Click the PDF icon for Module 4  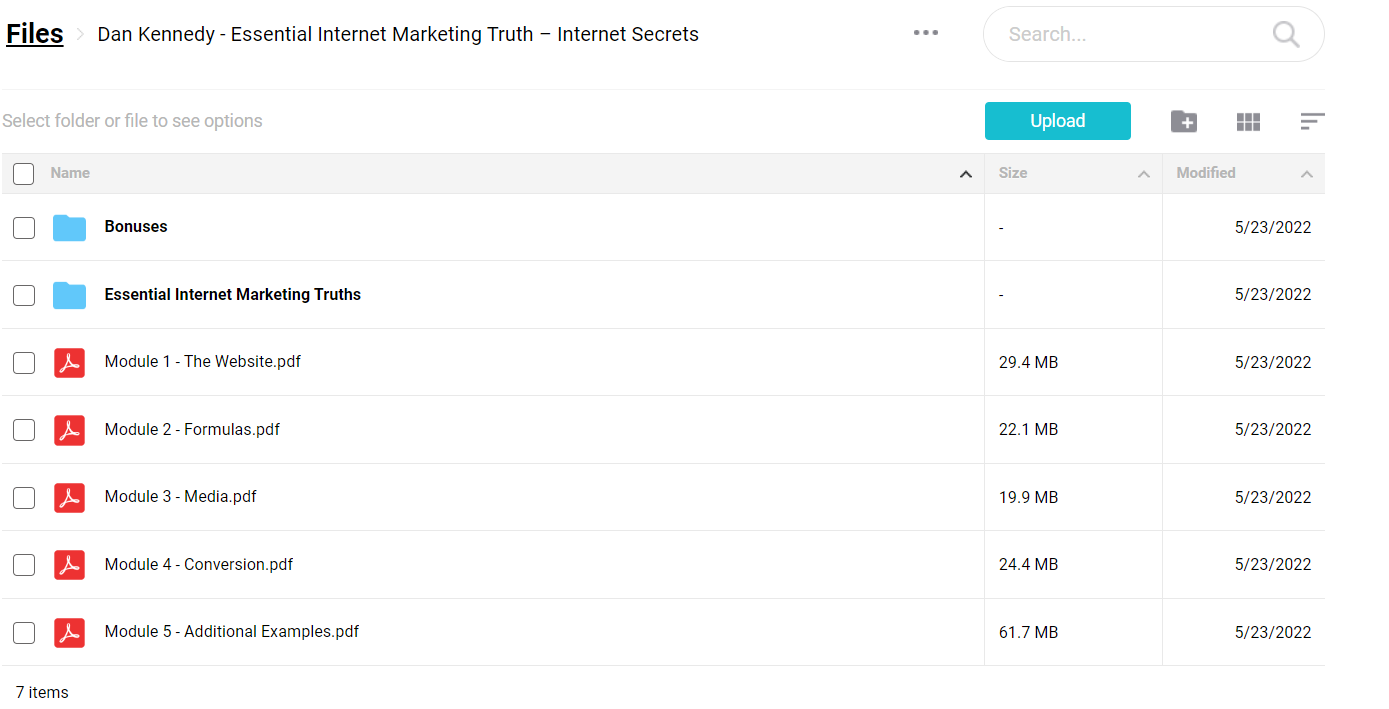click(69, 565)
